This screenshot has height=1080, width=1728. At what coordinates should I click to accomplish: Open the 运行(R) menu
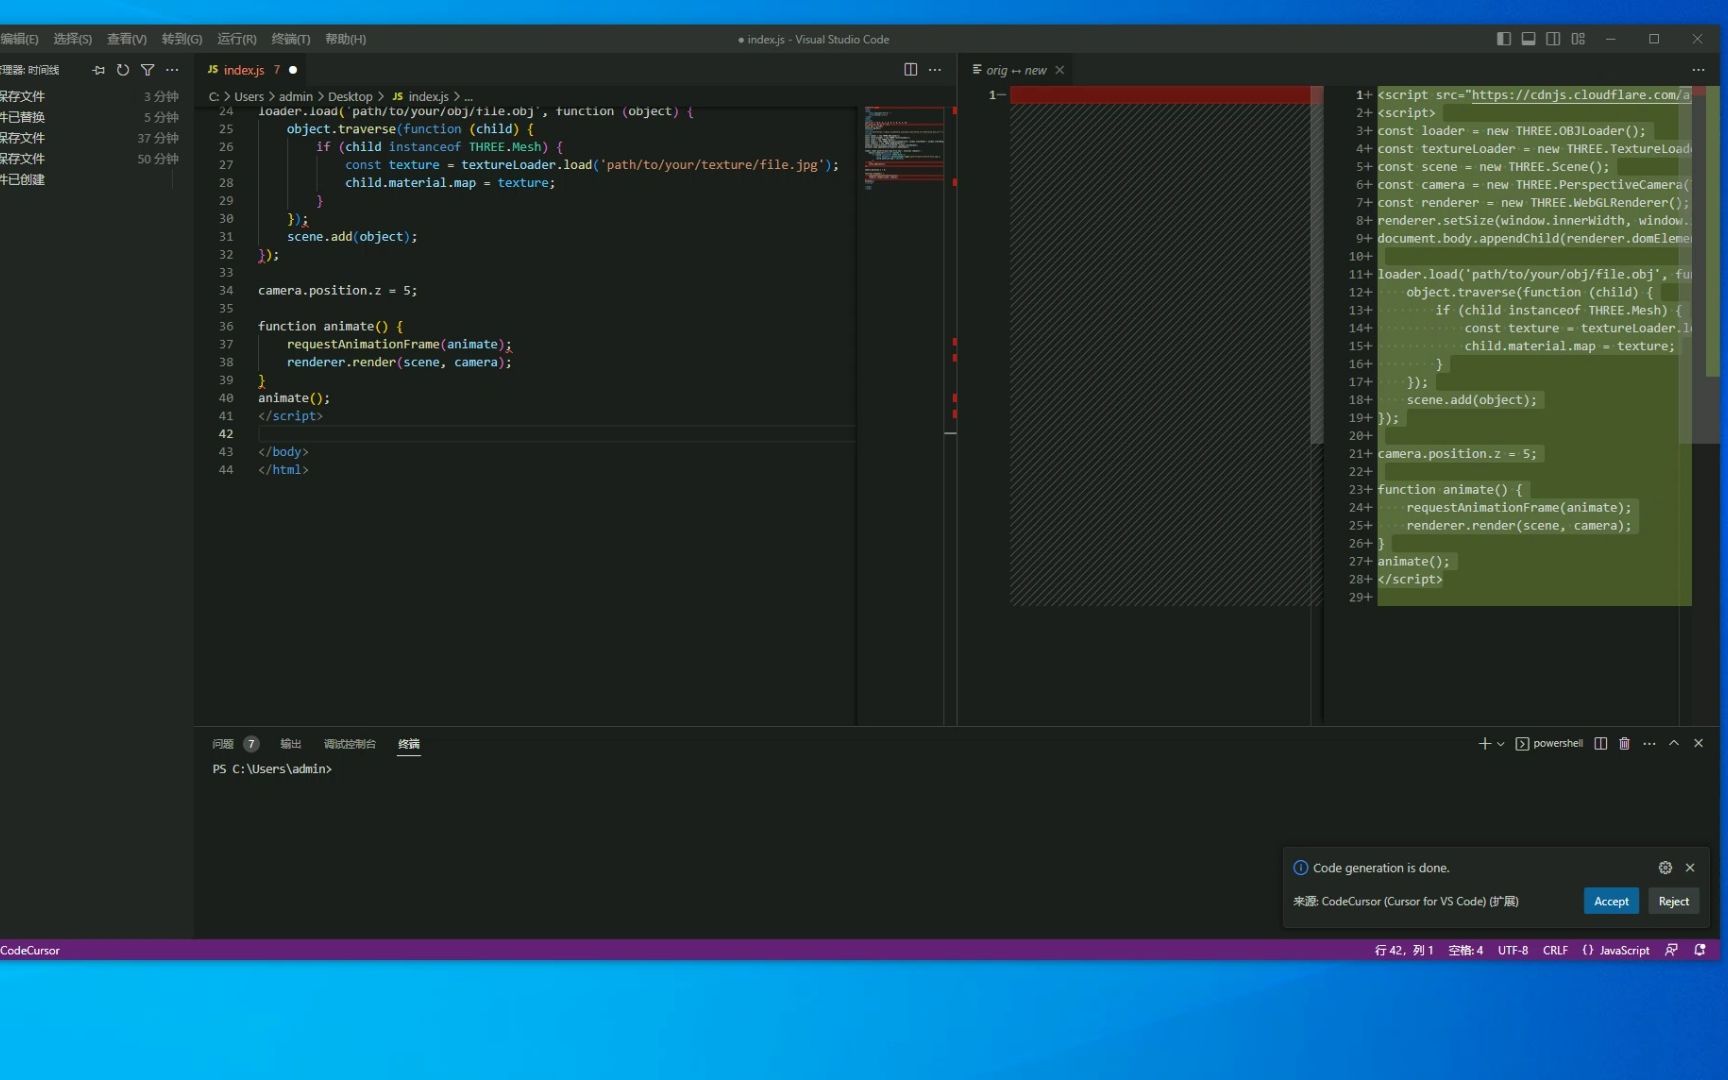[x=237, y=39]
